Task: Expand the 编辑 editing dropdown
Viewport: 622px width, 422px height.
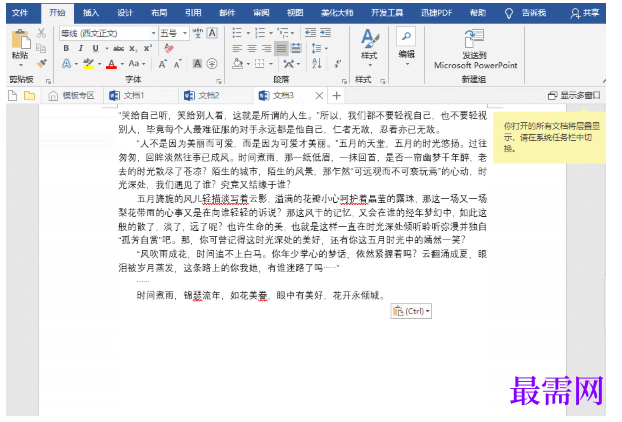Action: tap(407, 64)
